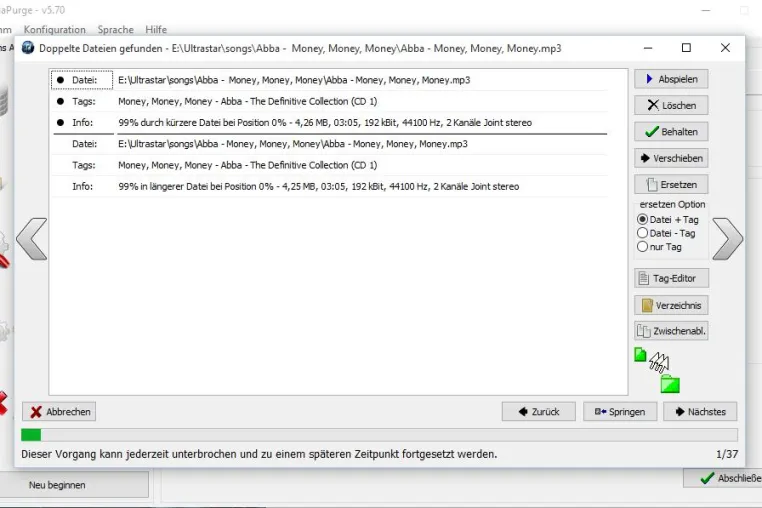Click Neu beginnen in the main window
The width and height of the screenshot is (762, 508).
coord(74,485)
